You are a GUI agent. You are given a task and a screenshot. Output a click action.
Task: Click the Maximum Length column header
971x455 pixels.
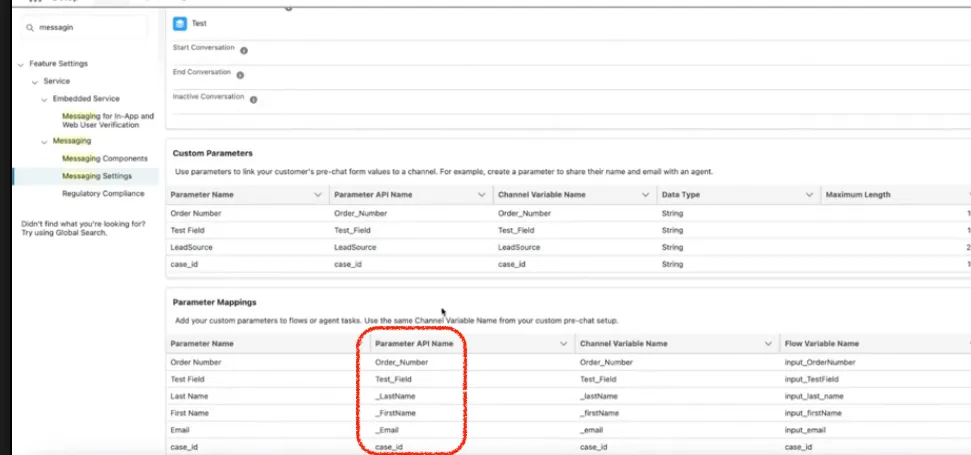[x=858, y=194]
